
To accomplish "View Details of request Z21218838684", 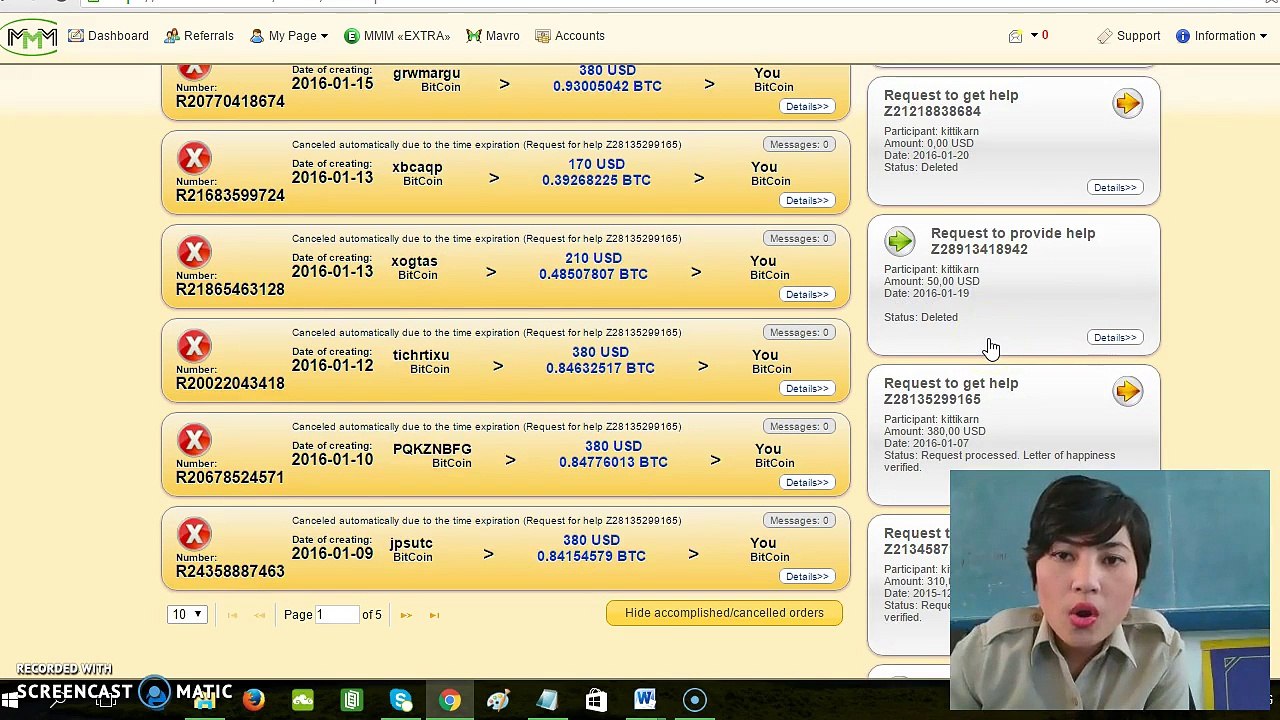I will (1115, 188).
